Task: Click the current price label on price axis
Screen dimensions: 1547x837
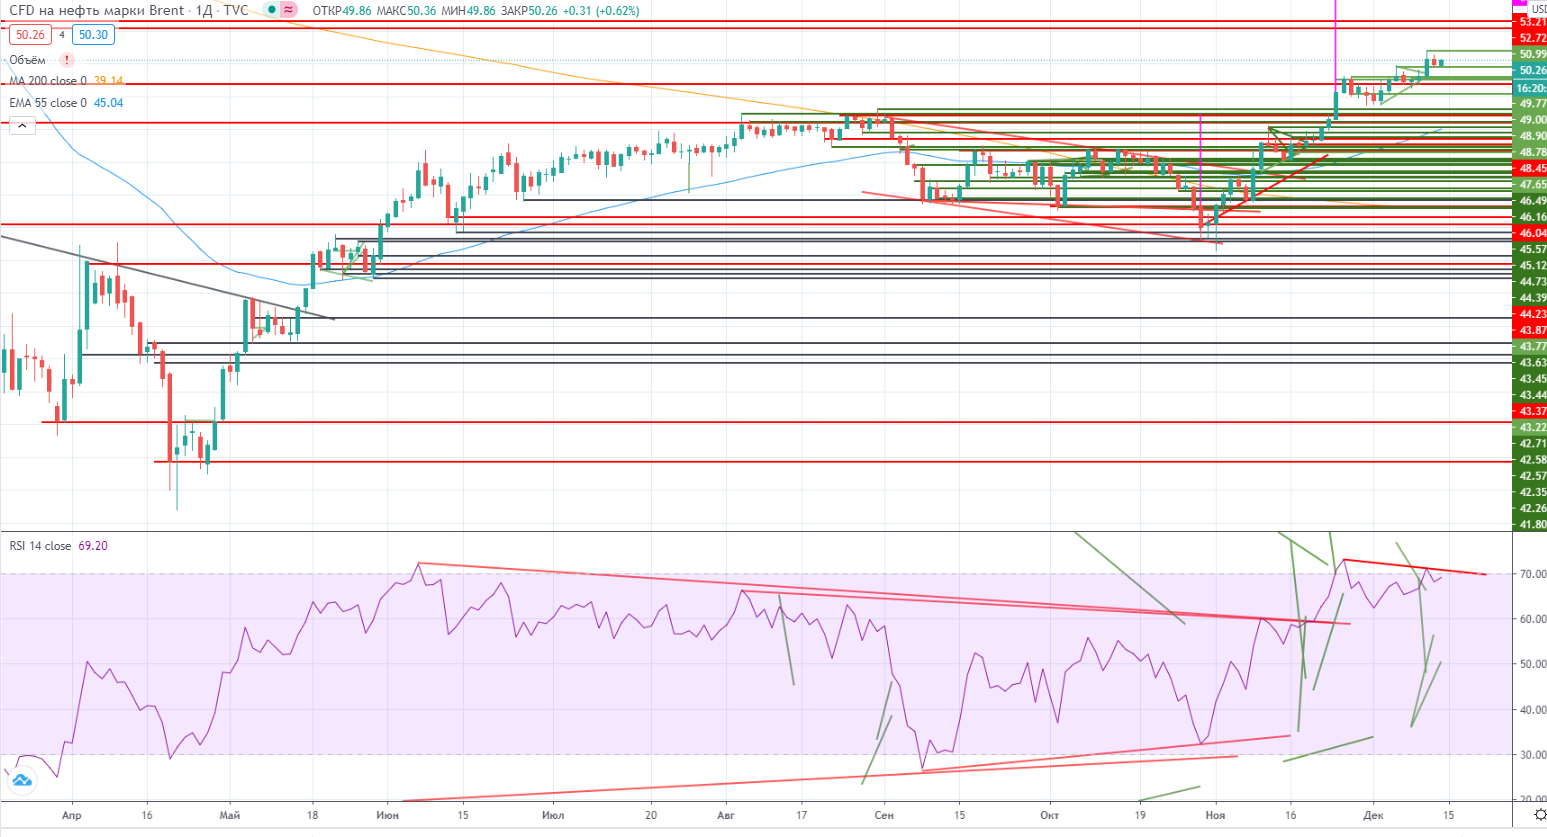Action: [1530, 70]
